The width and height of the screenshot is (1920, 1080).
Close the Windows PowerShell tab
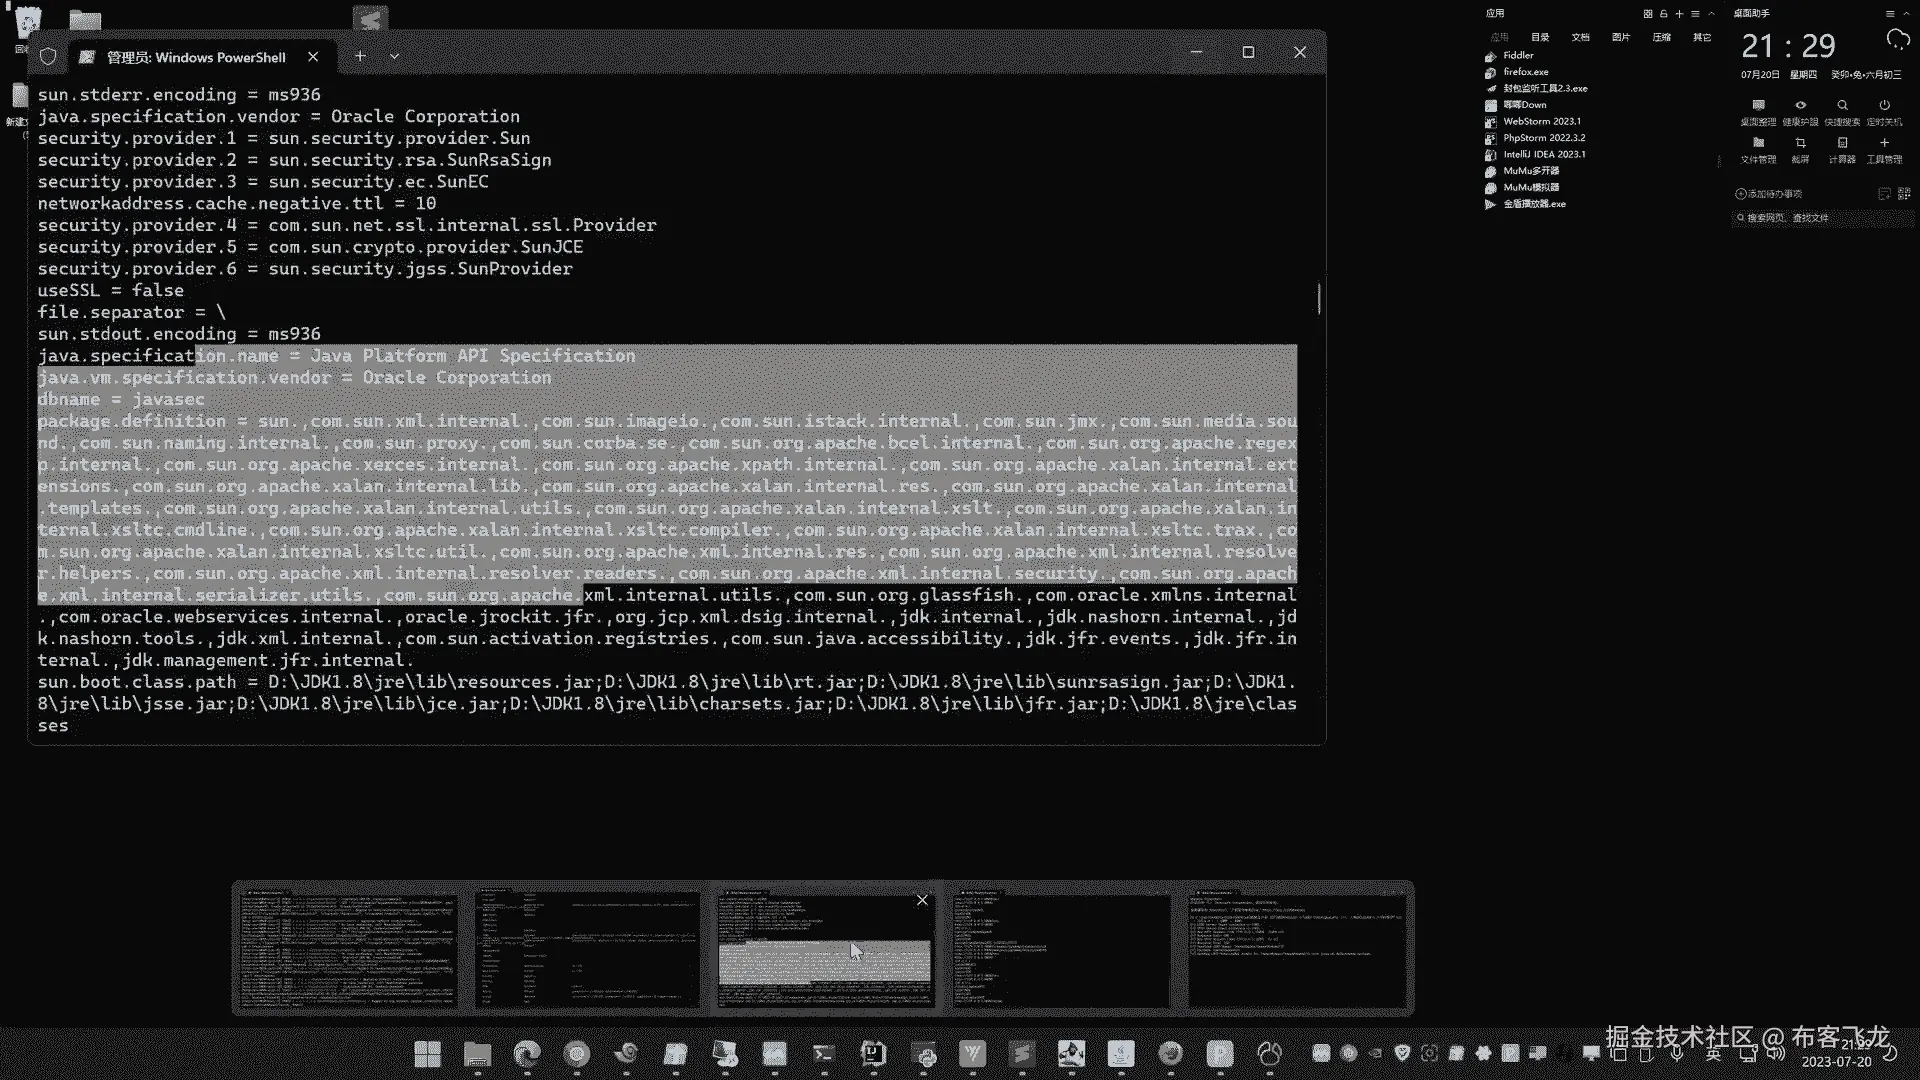pos(313,57)
